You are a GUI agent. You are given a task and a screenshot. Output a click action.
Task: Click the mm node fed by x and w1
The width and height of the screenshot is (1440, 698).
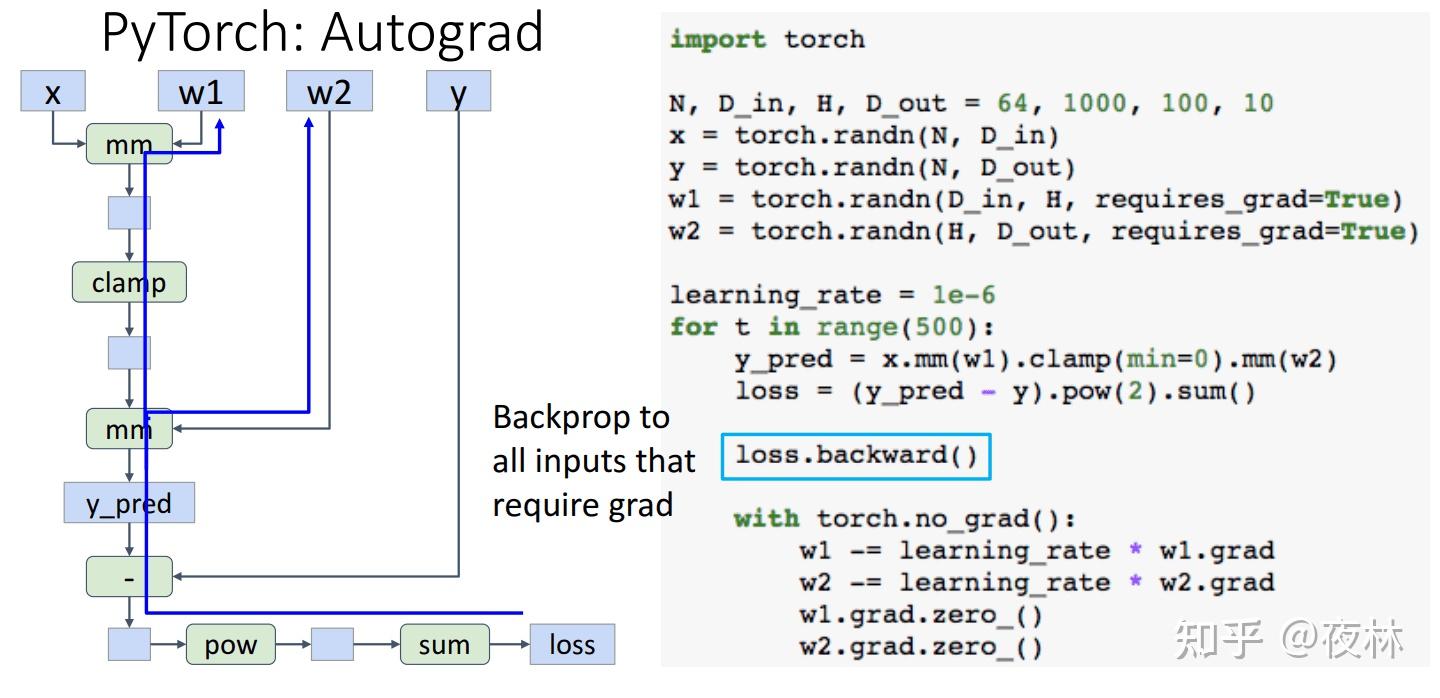[129, 145]
